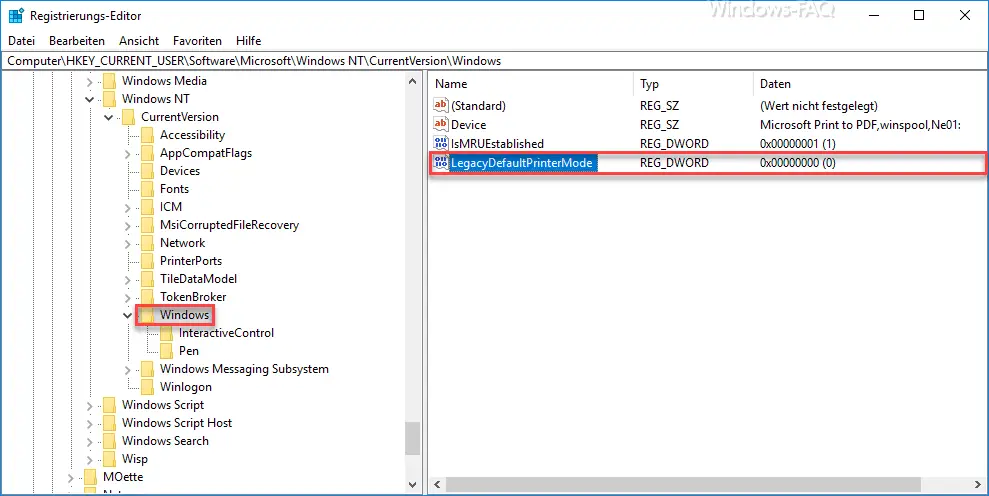989x496 pixels.
Task: Expand the Network key
Action: pyautogui.click(x=127, y=244)
